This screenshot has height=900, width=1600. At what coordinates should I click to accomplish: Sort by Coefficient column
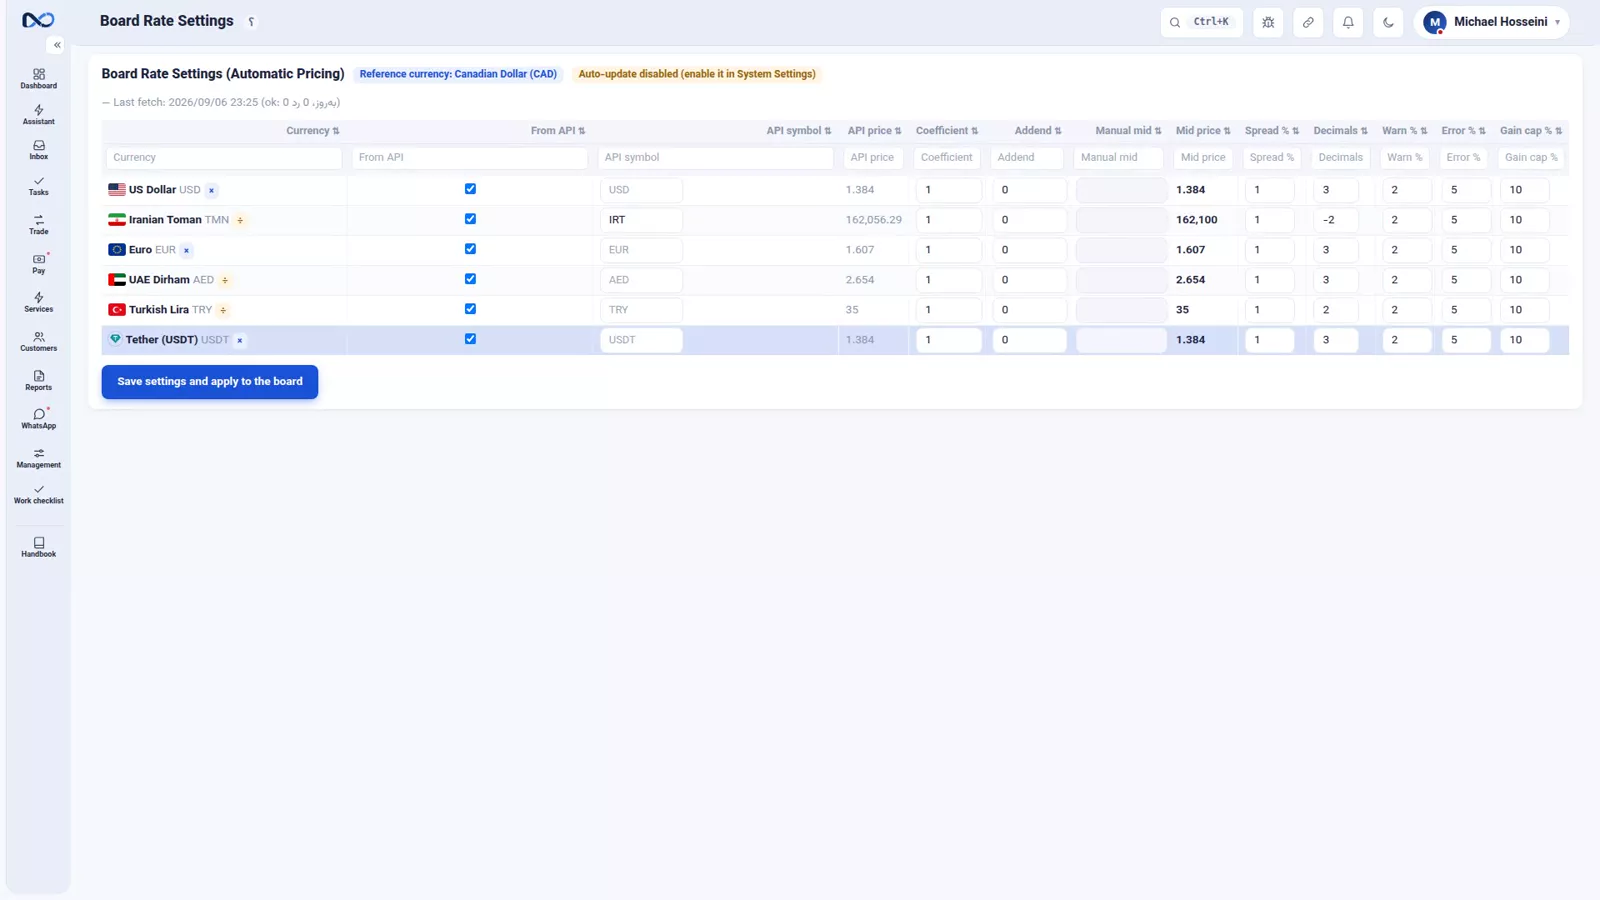pyautogui.click(x=947, y=131)
